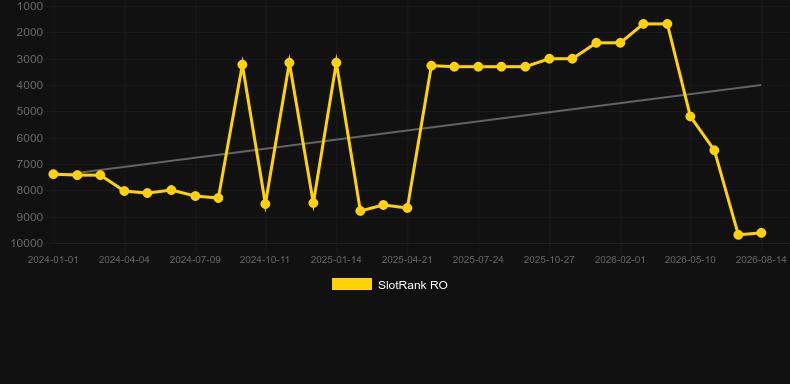Click the SlotRank RO legend label

click(x=413, y=285)
